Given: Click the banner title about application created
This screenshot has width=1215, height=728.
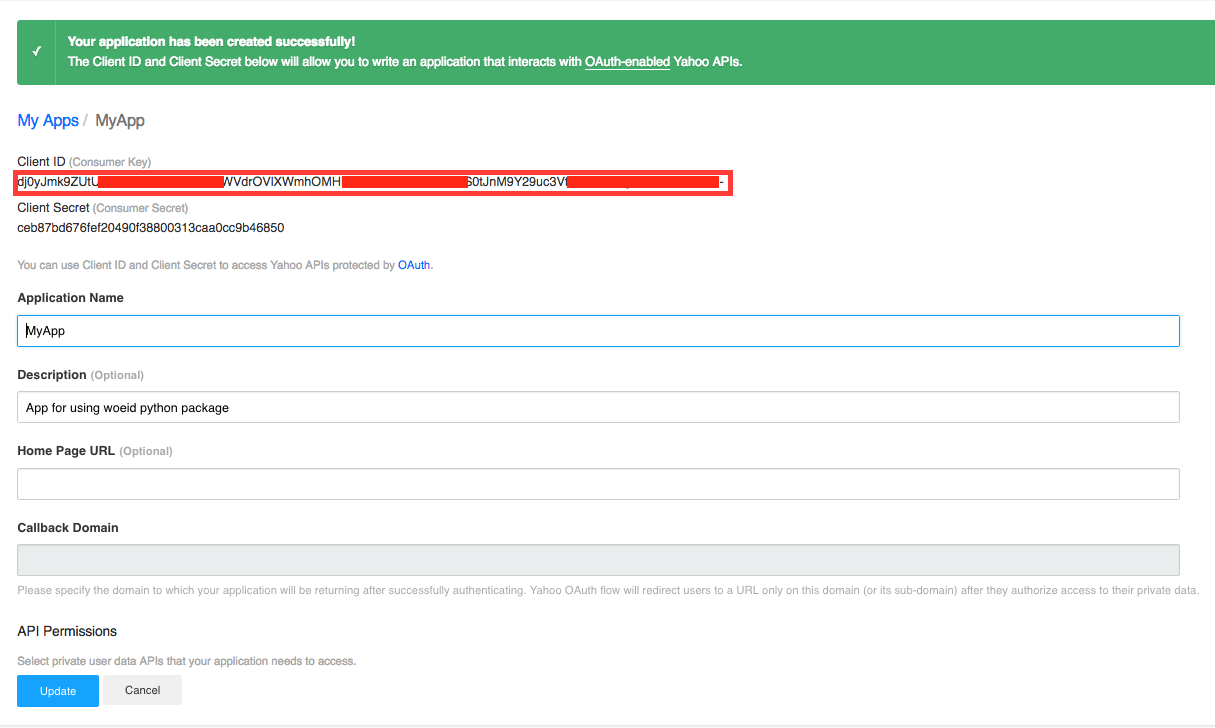Looking at the screenshot, I should pyautogui.click(x=211, y=42).
